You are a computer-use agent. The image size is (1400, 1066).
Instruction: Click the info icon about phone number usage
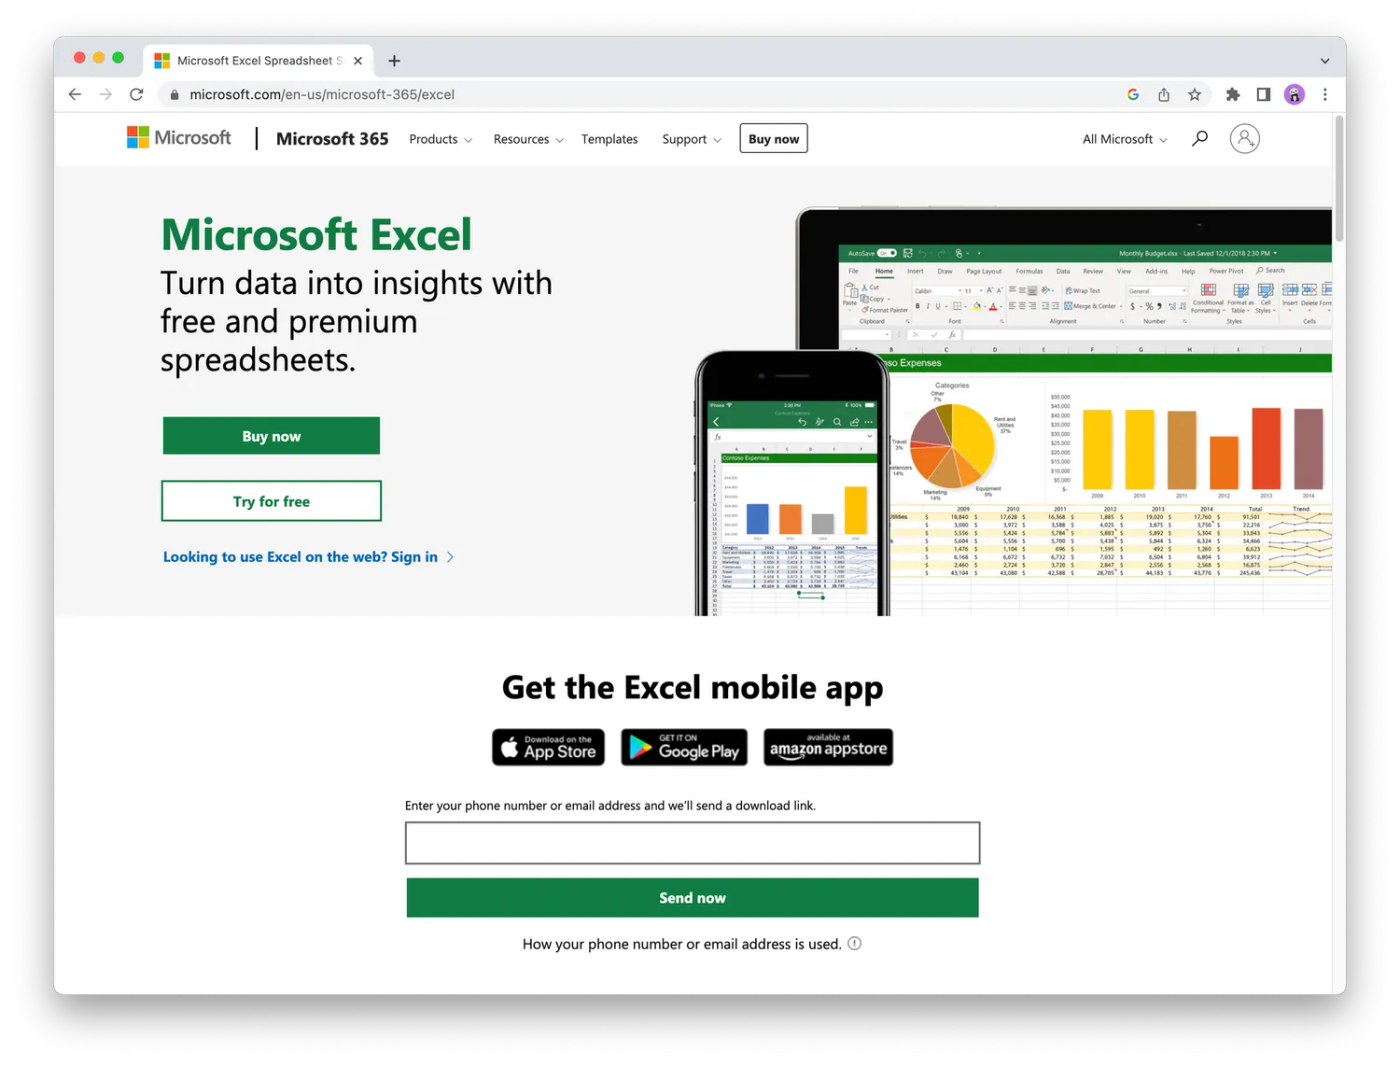tap(854, 943)
